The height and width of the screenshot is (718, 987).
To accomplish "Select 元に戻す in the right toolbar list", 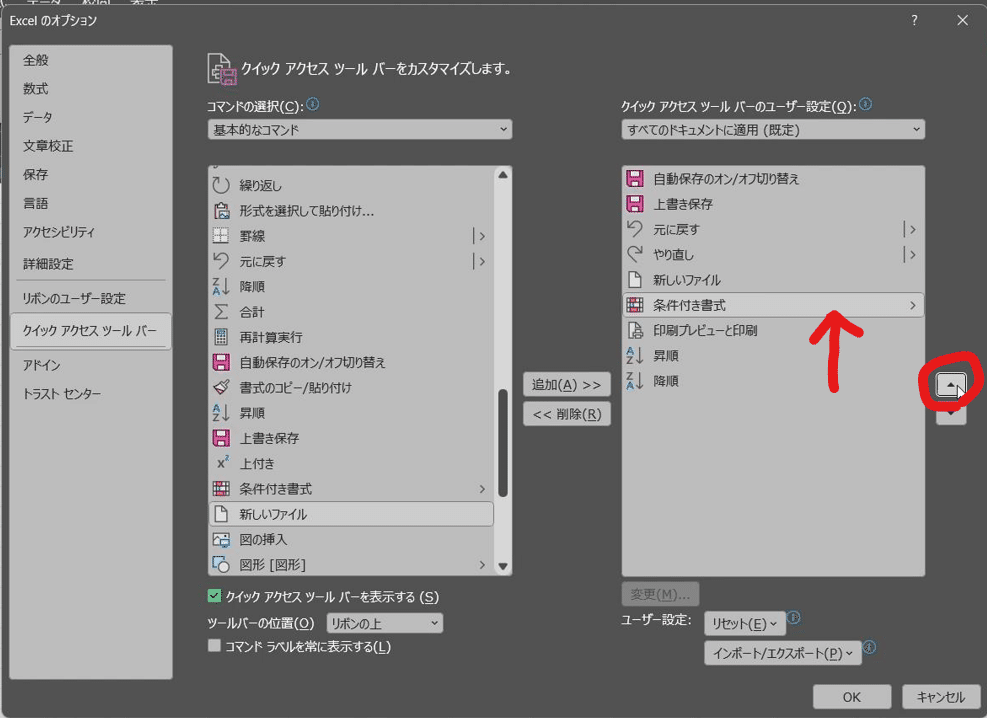I will click(773, 229).
